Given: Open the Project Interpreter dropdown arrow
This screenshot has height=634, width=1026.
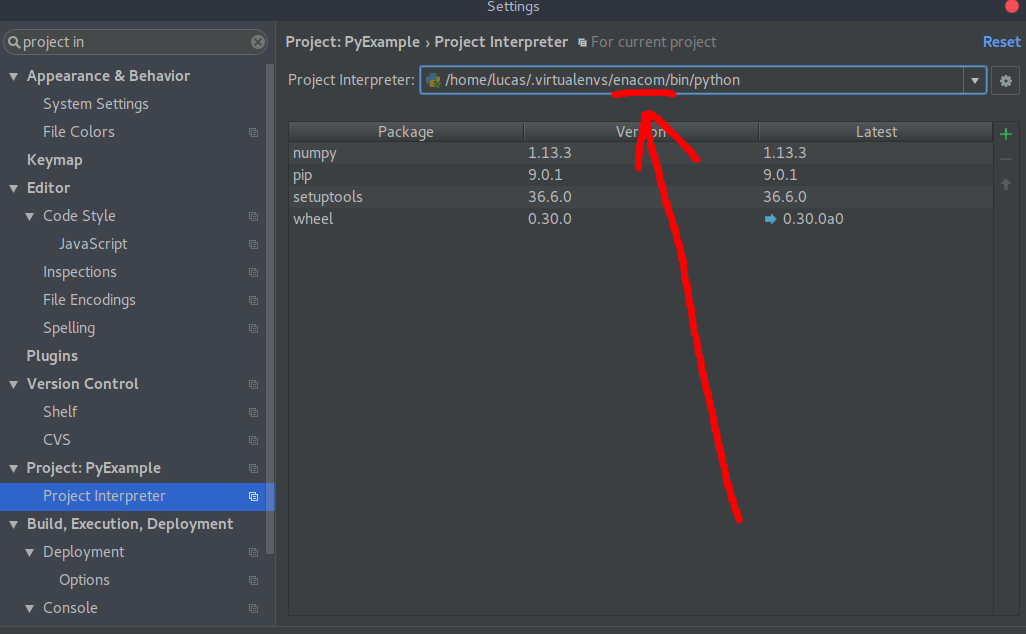Looking at the screenshot, I should pos(974,80).
